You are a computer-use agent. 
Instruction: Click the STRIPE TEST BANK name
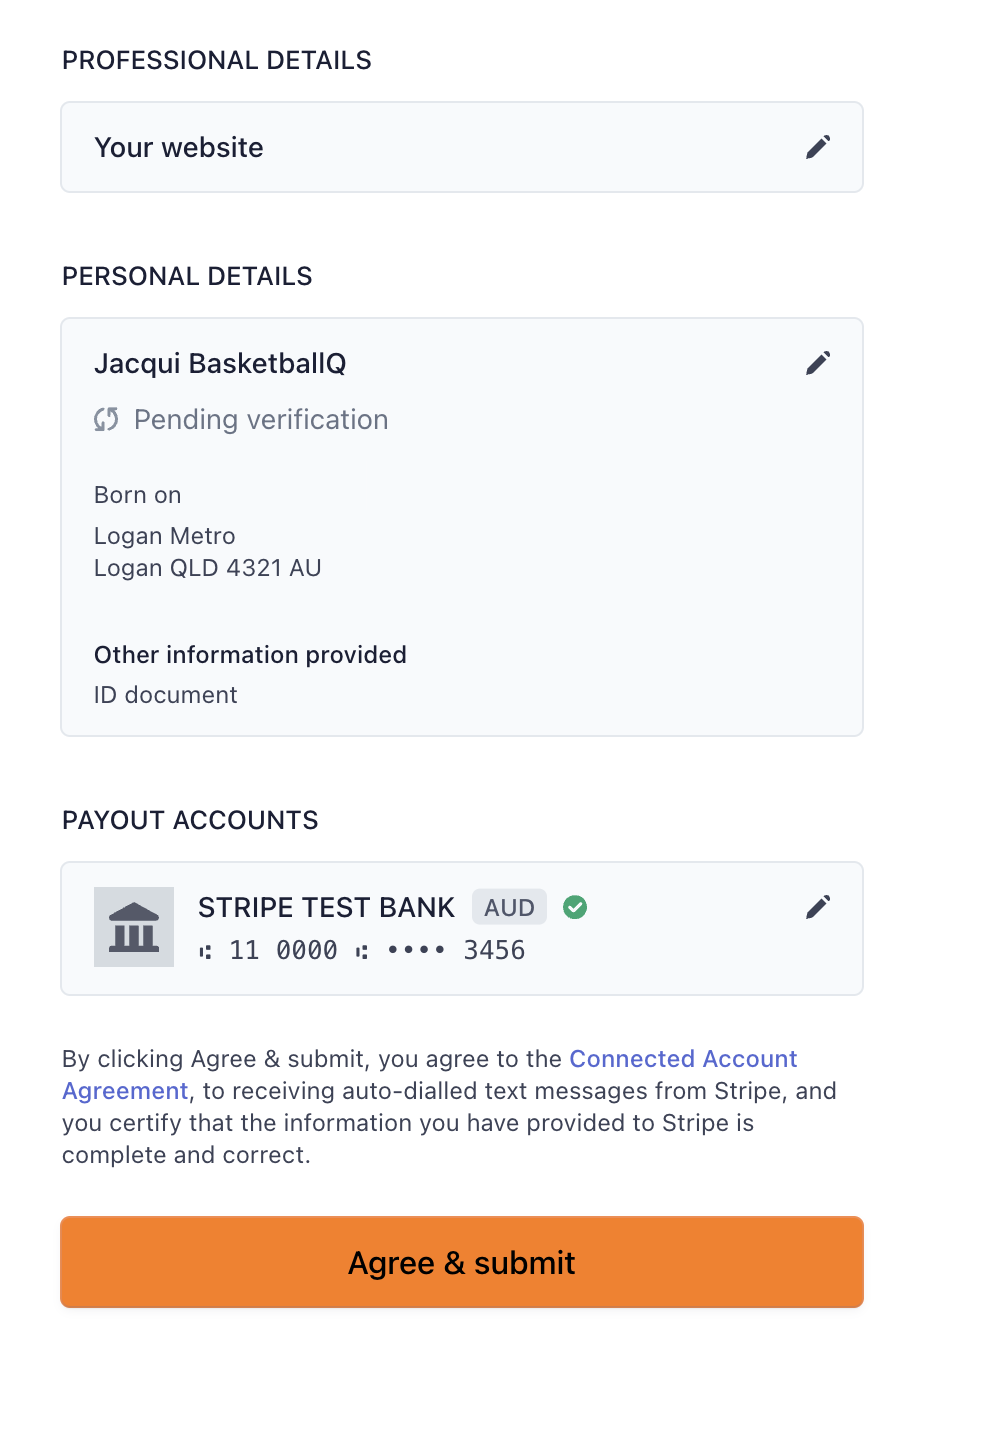point(326,907)
